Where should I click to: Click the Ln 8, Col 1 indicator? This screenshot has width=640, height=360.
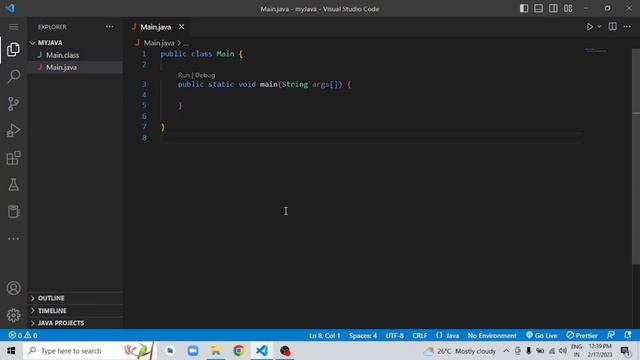(x=324, y=336)
